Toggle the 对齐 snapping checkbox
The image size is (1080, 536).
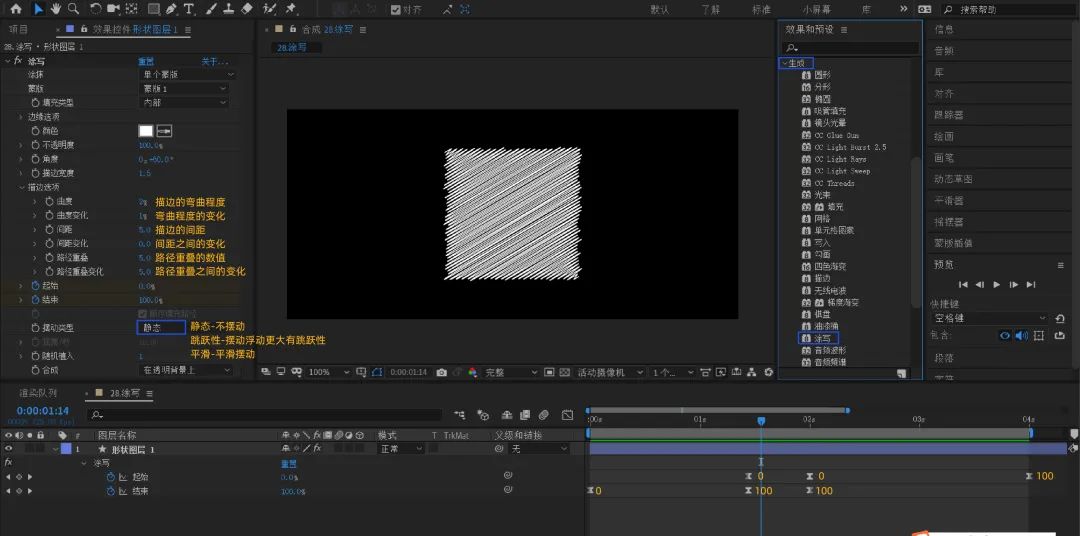(395, 10)
